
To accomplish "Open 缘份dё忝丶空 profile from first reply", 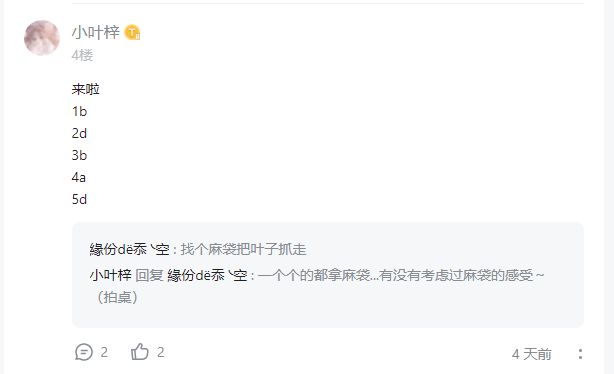I will click(130, 249).
